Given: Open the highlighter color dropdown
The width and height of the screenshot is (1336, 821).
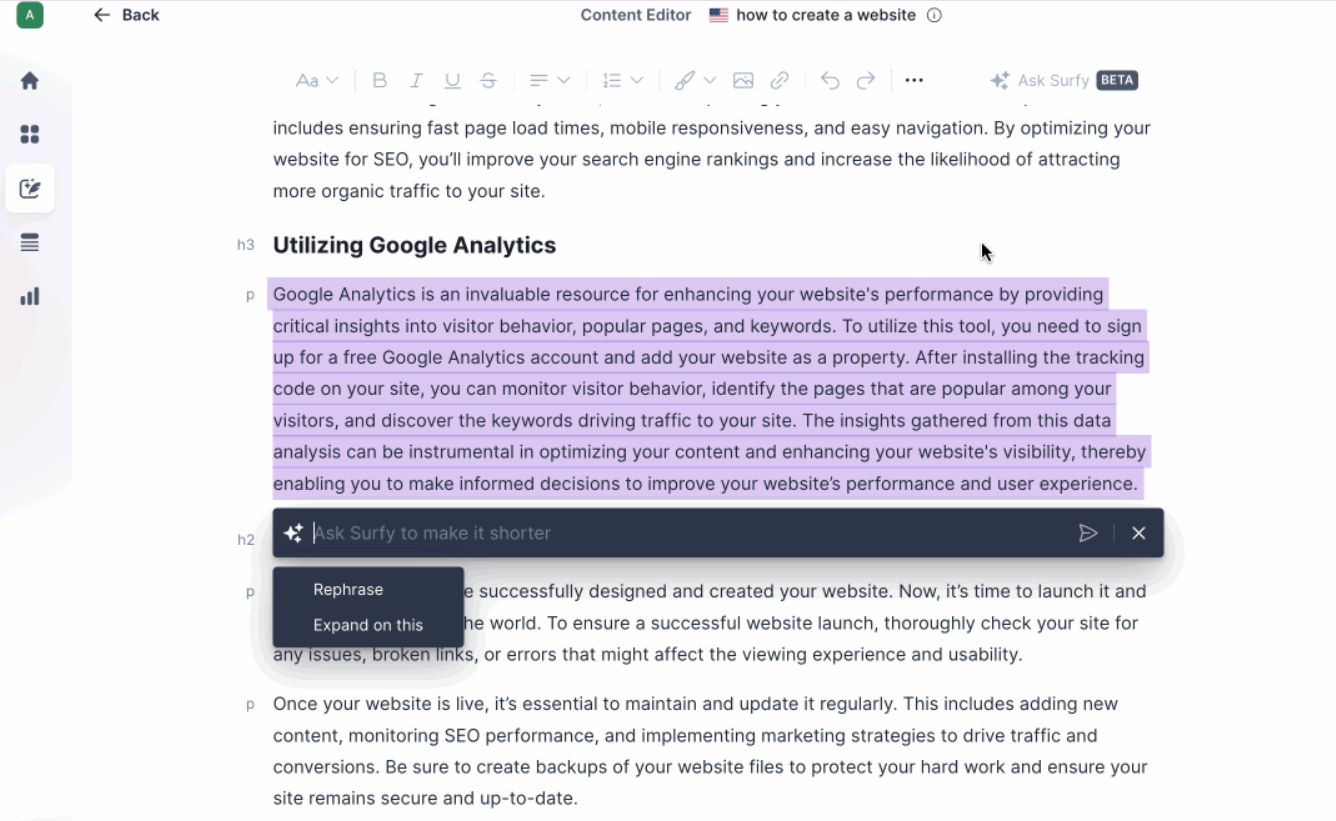Looking at the screenshot, I should coord(695,81).
